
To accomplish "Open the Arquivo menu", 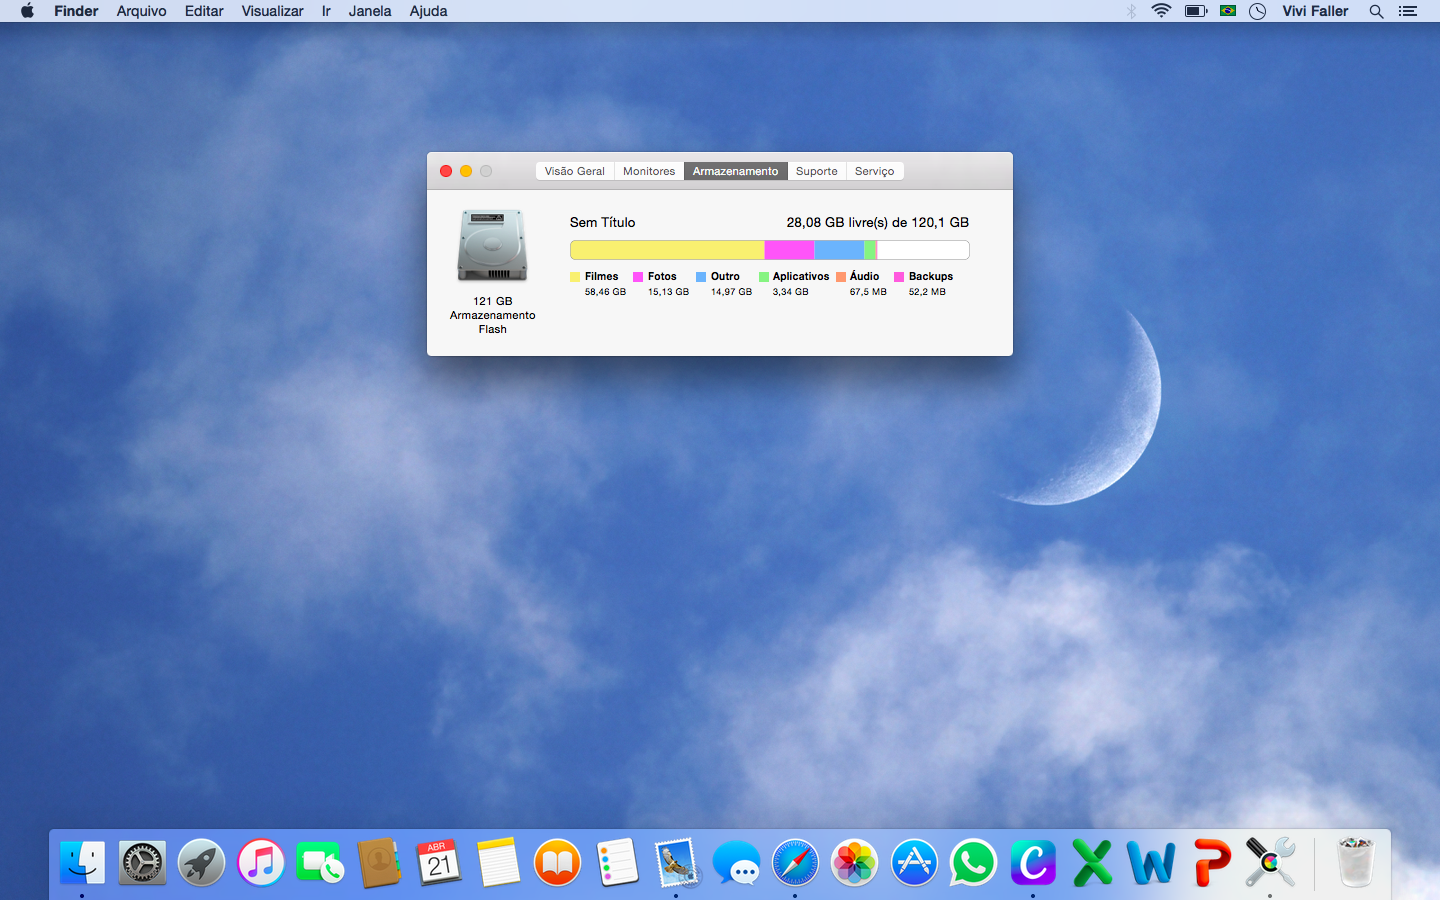I will [141, 11].
